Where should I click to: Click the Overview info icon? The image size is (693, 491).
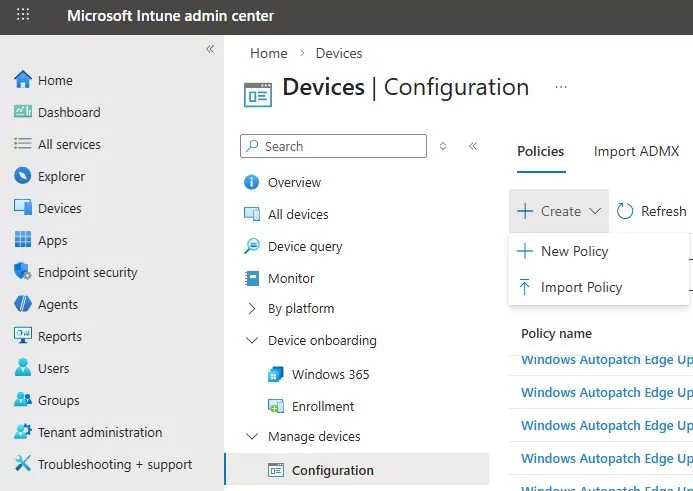tap(251, 182)
